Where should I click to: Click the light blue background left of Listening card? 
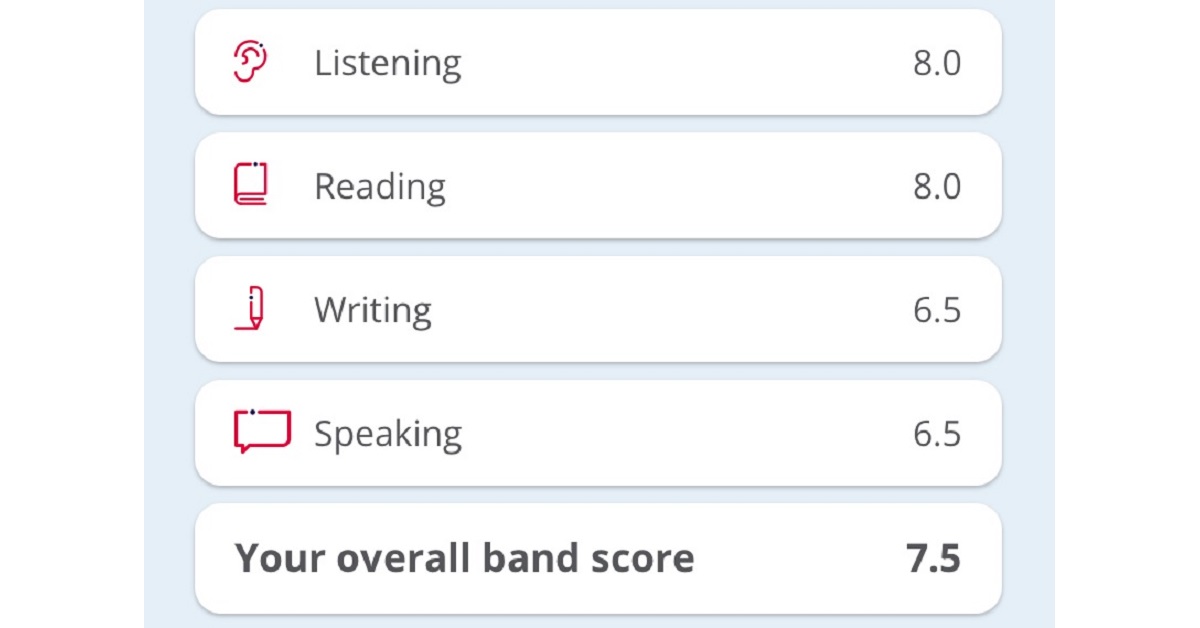click(168, 63)
